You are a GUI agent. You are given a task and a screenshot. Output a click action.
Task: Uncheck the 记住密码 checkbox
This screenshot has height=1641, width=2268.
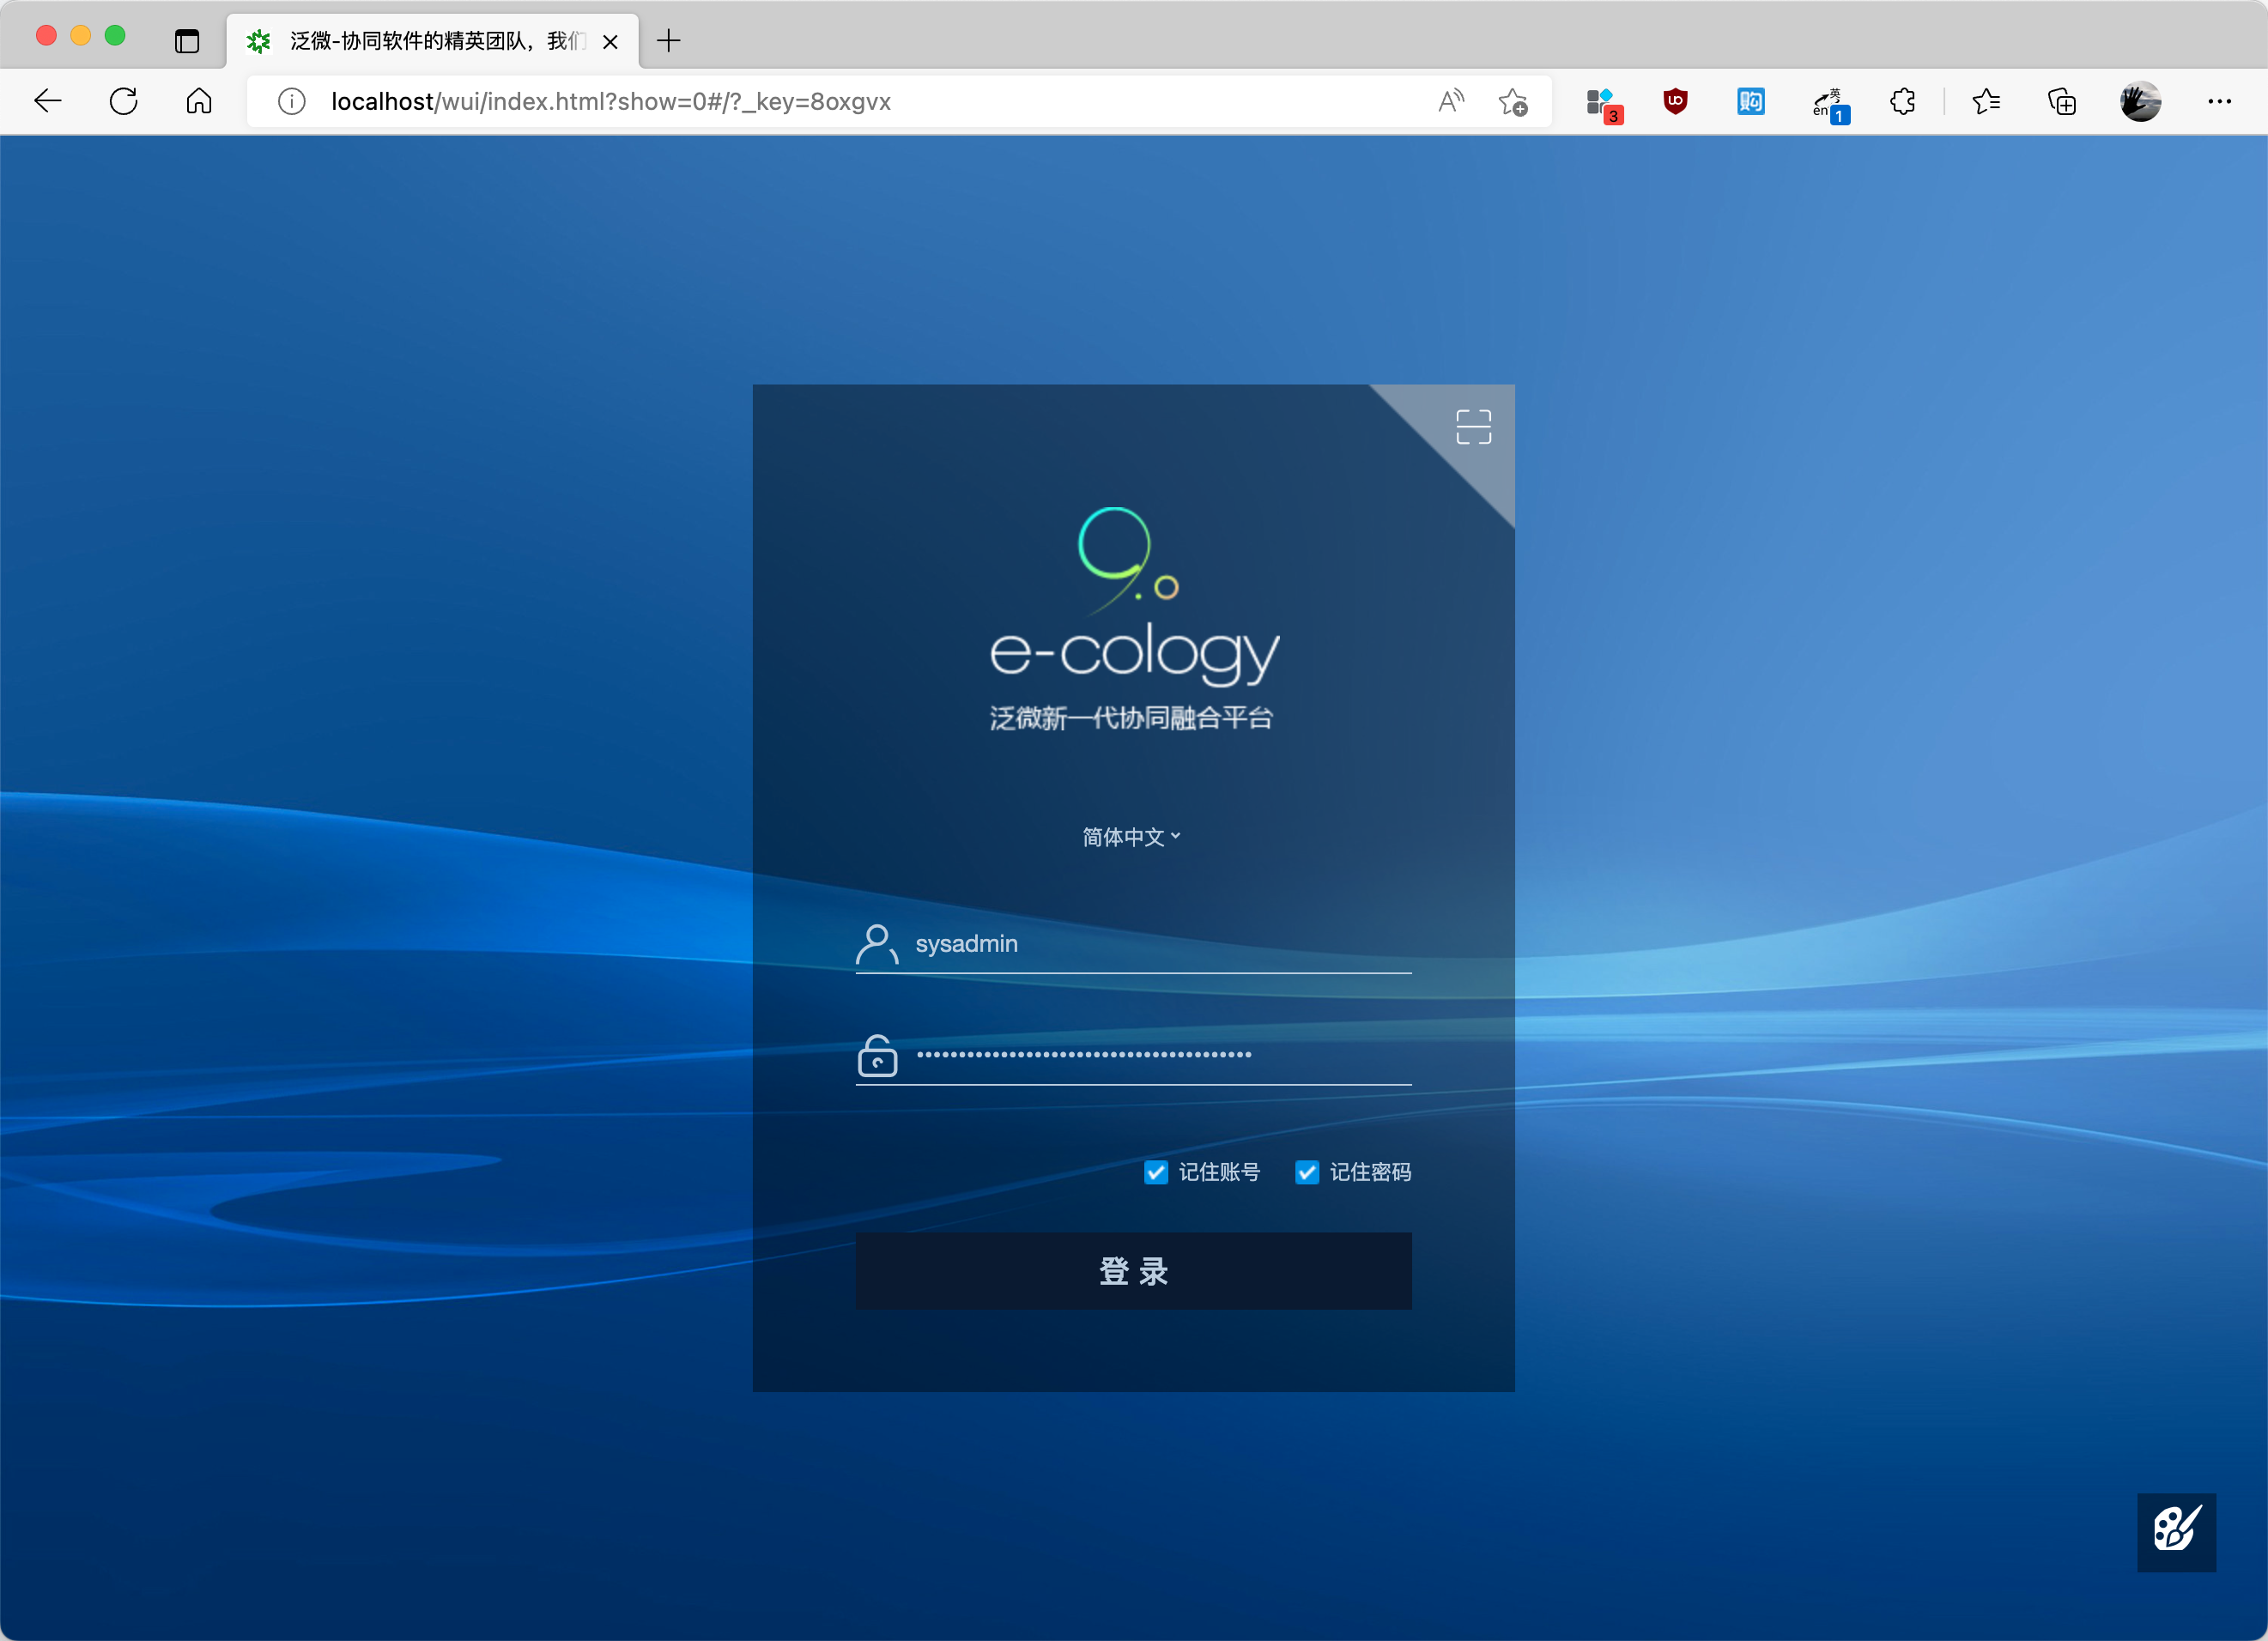1307,1172
